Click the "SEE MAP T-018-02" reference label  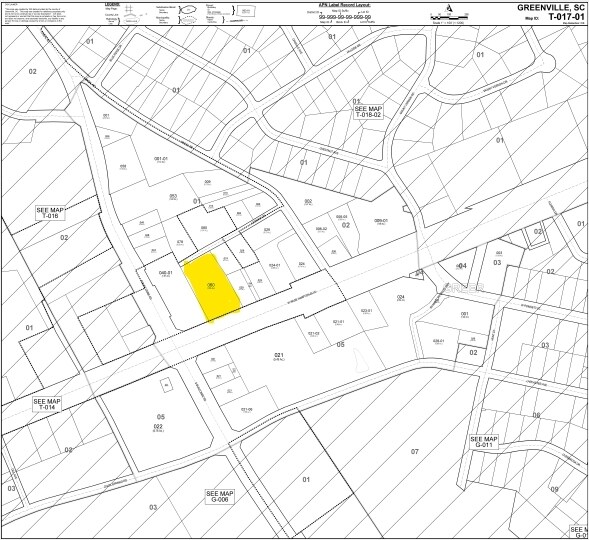click(369, 112)
